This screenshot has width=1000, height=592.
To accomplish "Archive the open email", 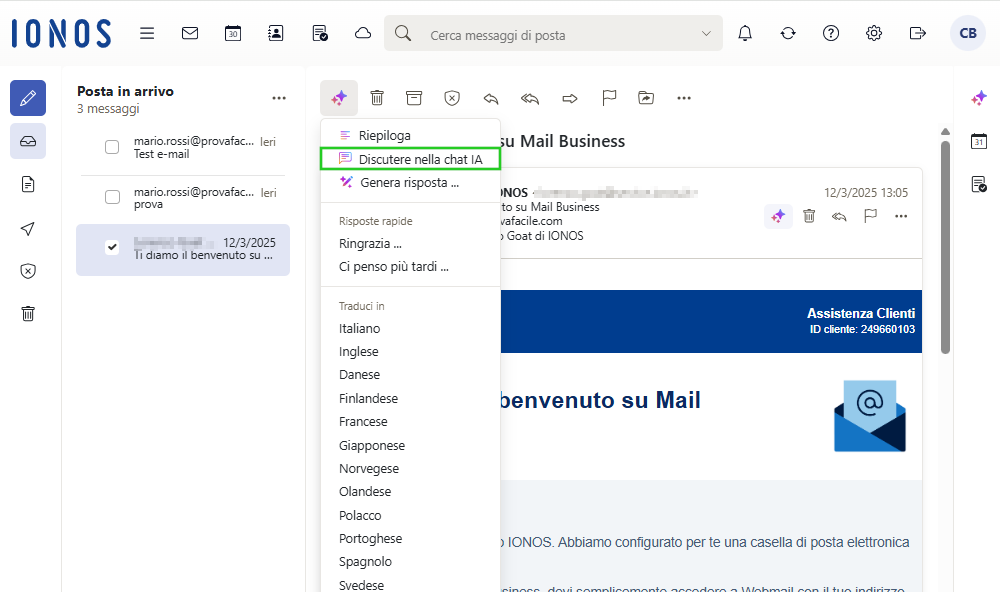I will [x=414, y=98].
